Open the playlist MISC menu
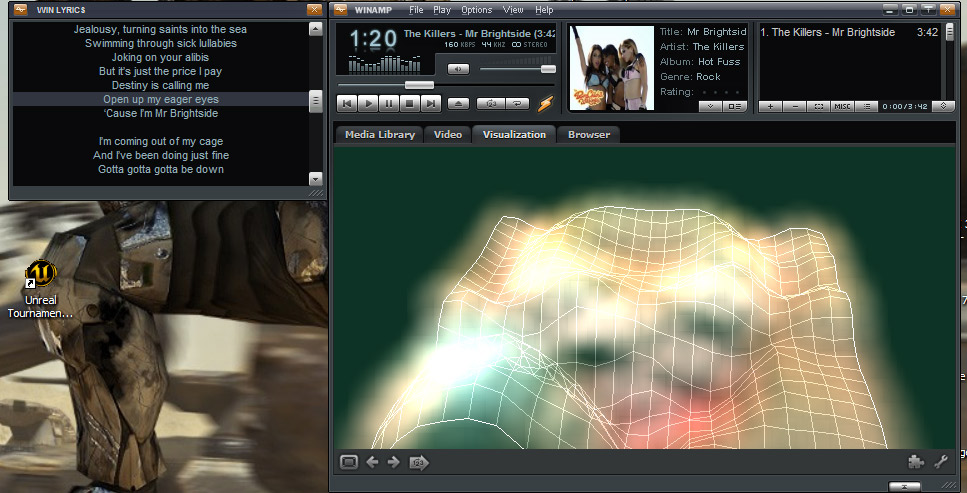 coord(842,106)
